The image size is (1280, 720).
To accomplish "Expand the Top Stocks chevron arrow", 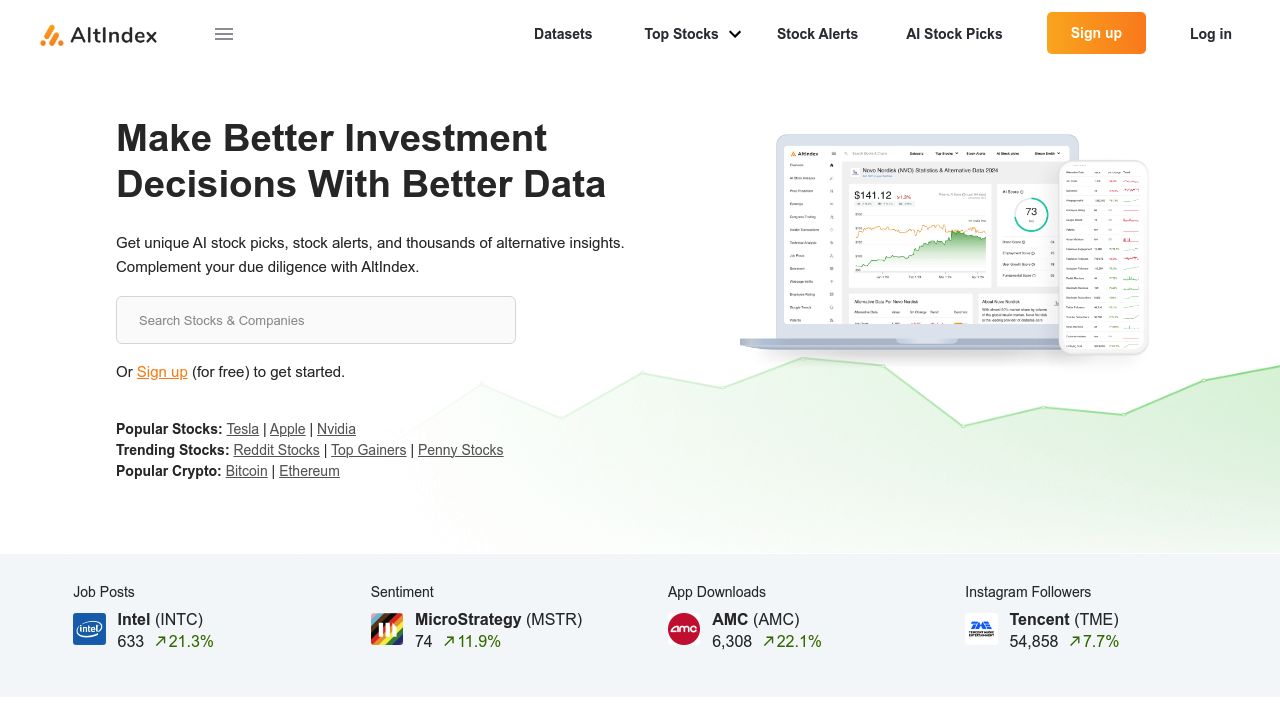I will 735,34.
